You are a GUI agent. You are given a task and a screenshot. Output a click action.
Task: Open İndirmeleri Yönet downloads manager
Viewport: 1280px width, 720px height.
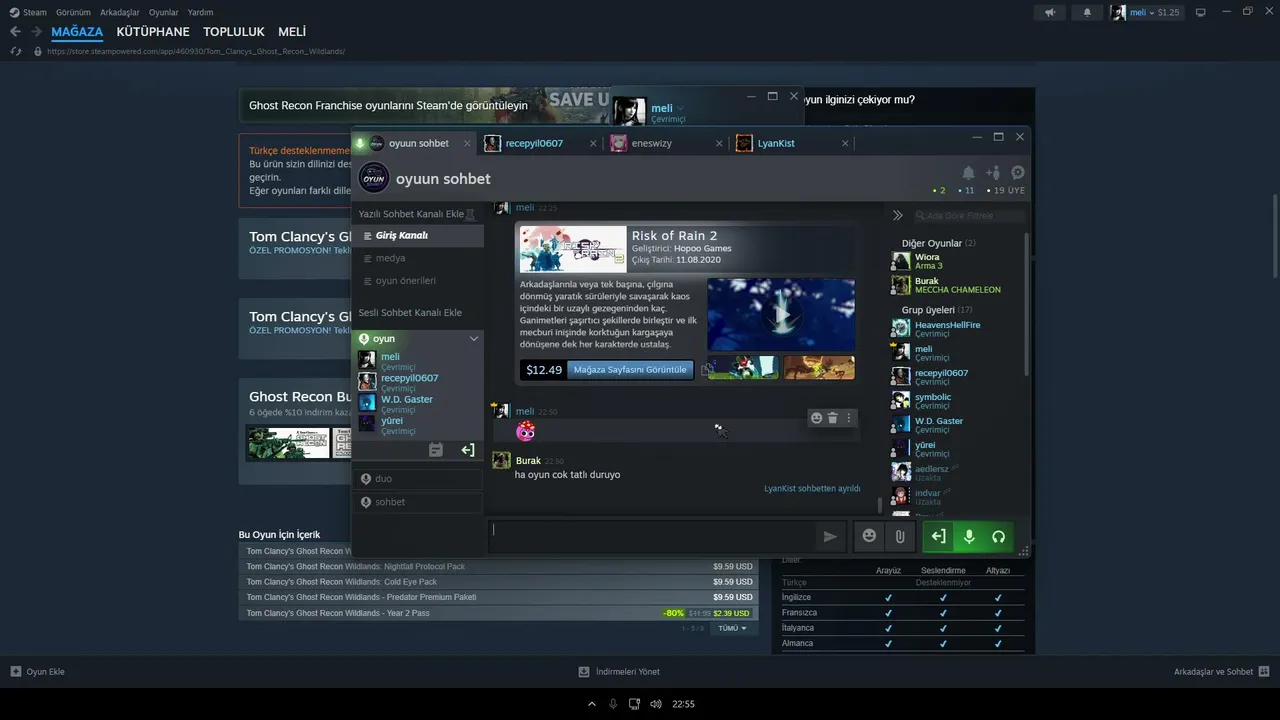pos(619,672)
